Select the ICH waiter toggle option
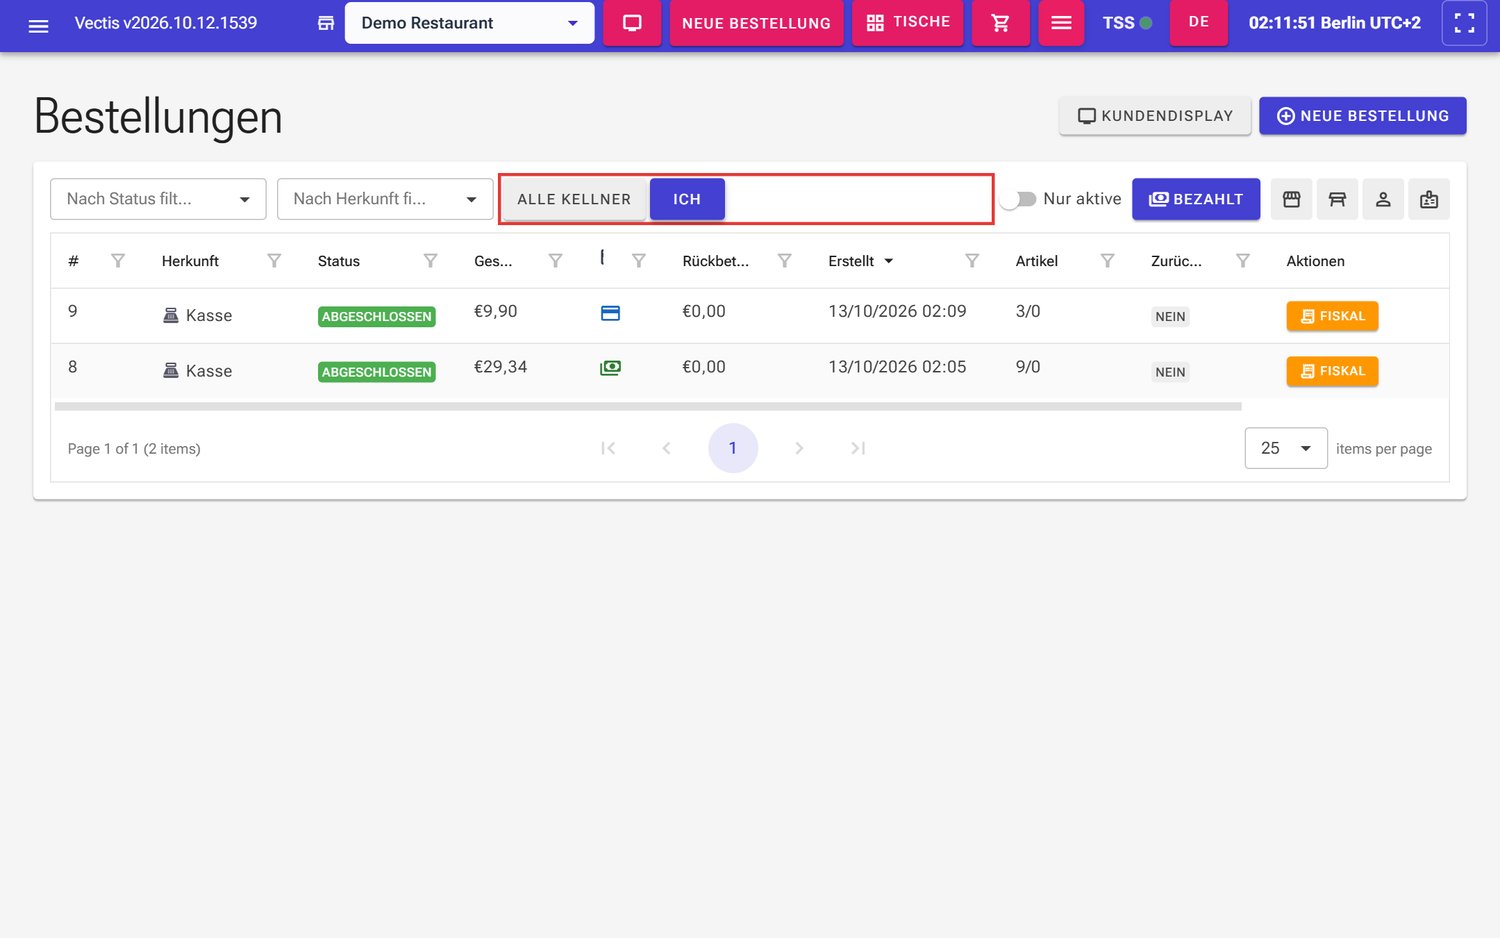The height and width of the screenshot is (938, 1500). [x=687, y=199]
